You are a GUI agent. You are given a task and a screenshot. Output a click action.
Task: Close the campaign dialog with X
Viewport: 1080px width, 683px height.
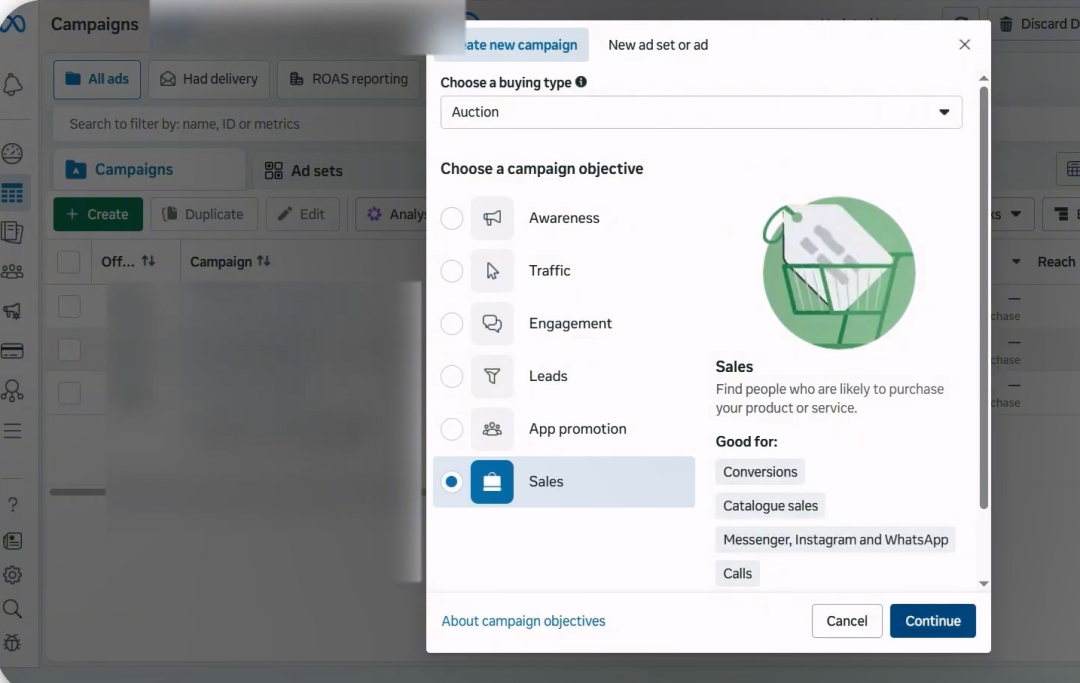(x=964, y=45)
